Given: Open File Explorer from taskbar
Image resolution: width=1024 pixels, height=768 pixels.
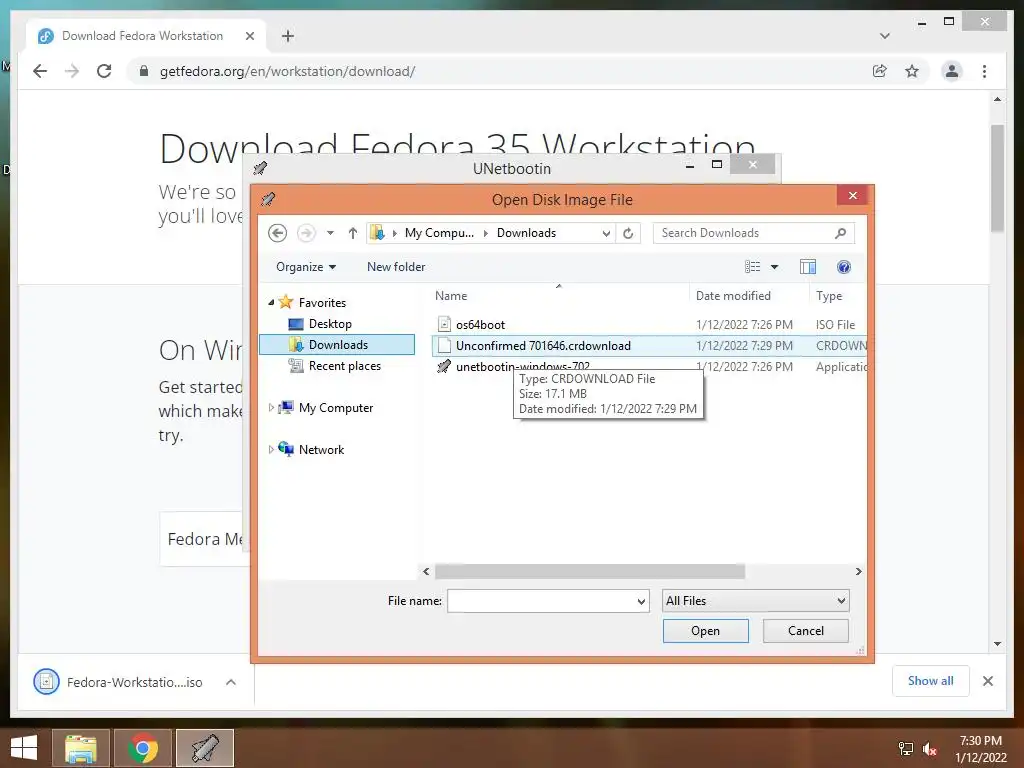Looking at the screenshot, I should coord(80,748).
